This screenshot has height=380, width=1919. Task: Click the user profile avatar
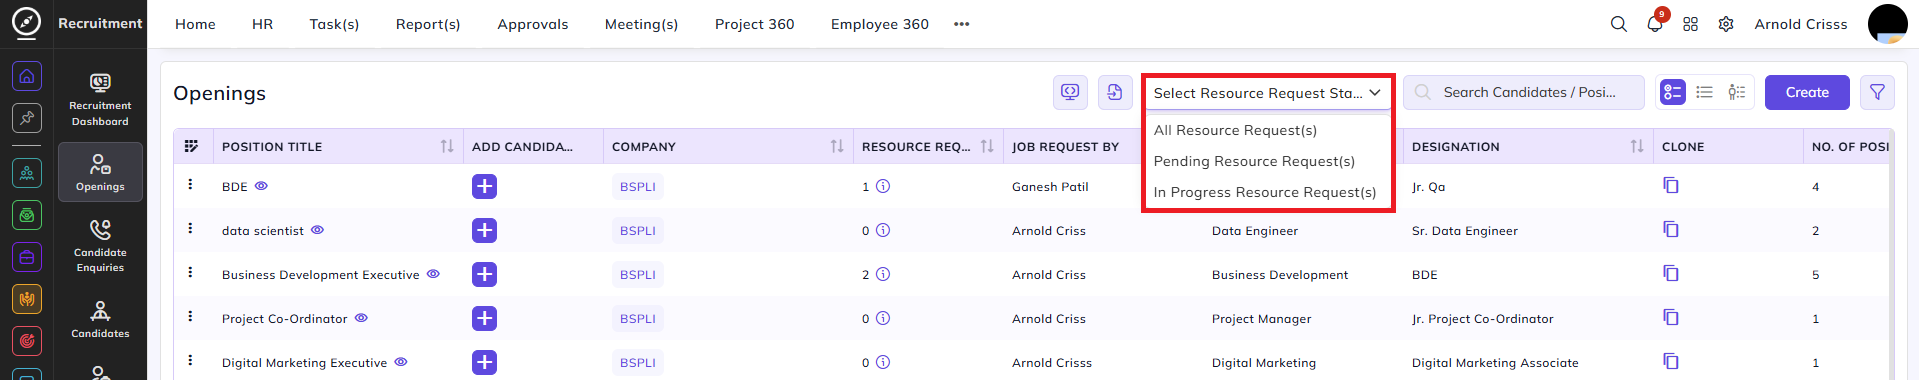click(x=1887, y=24)
